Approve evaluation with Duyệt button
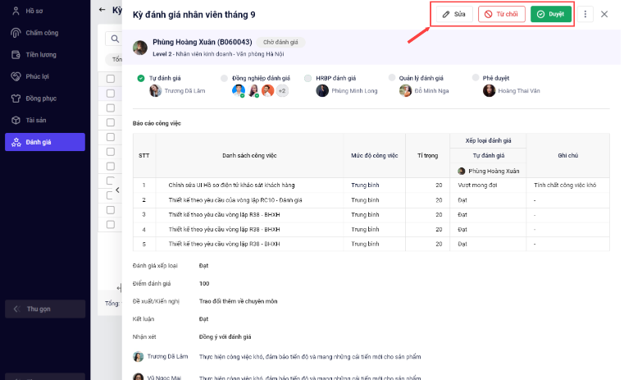The image size is (624, 380). [x=551, y=14]
